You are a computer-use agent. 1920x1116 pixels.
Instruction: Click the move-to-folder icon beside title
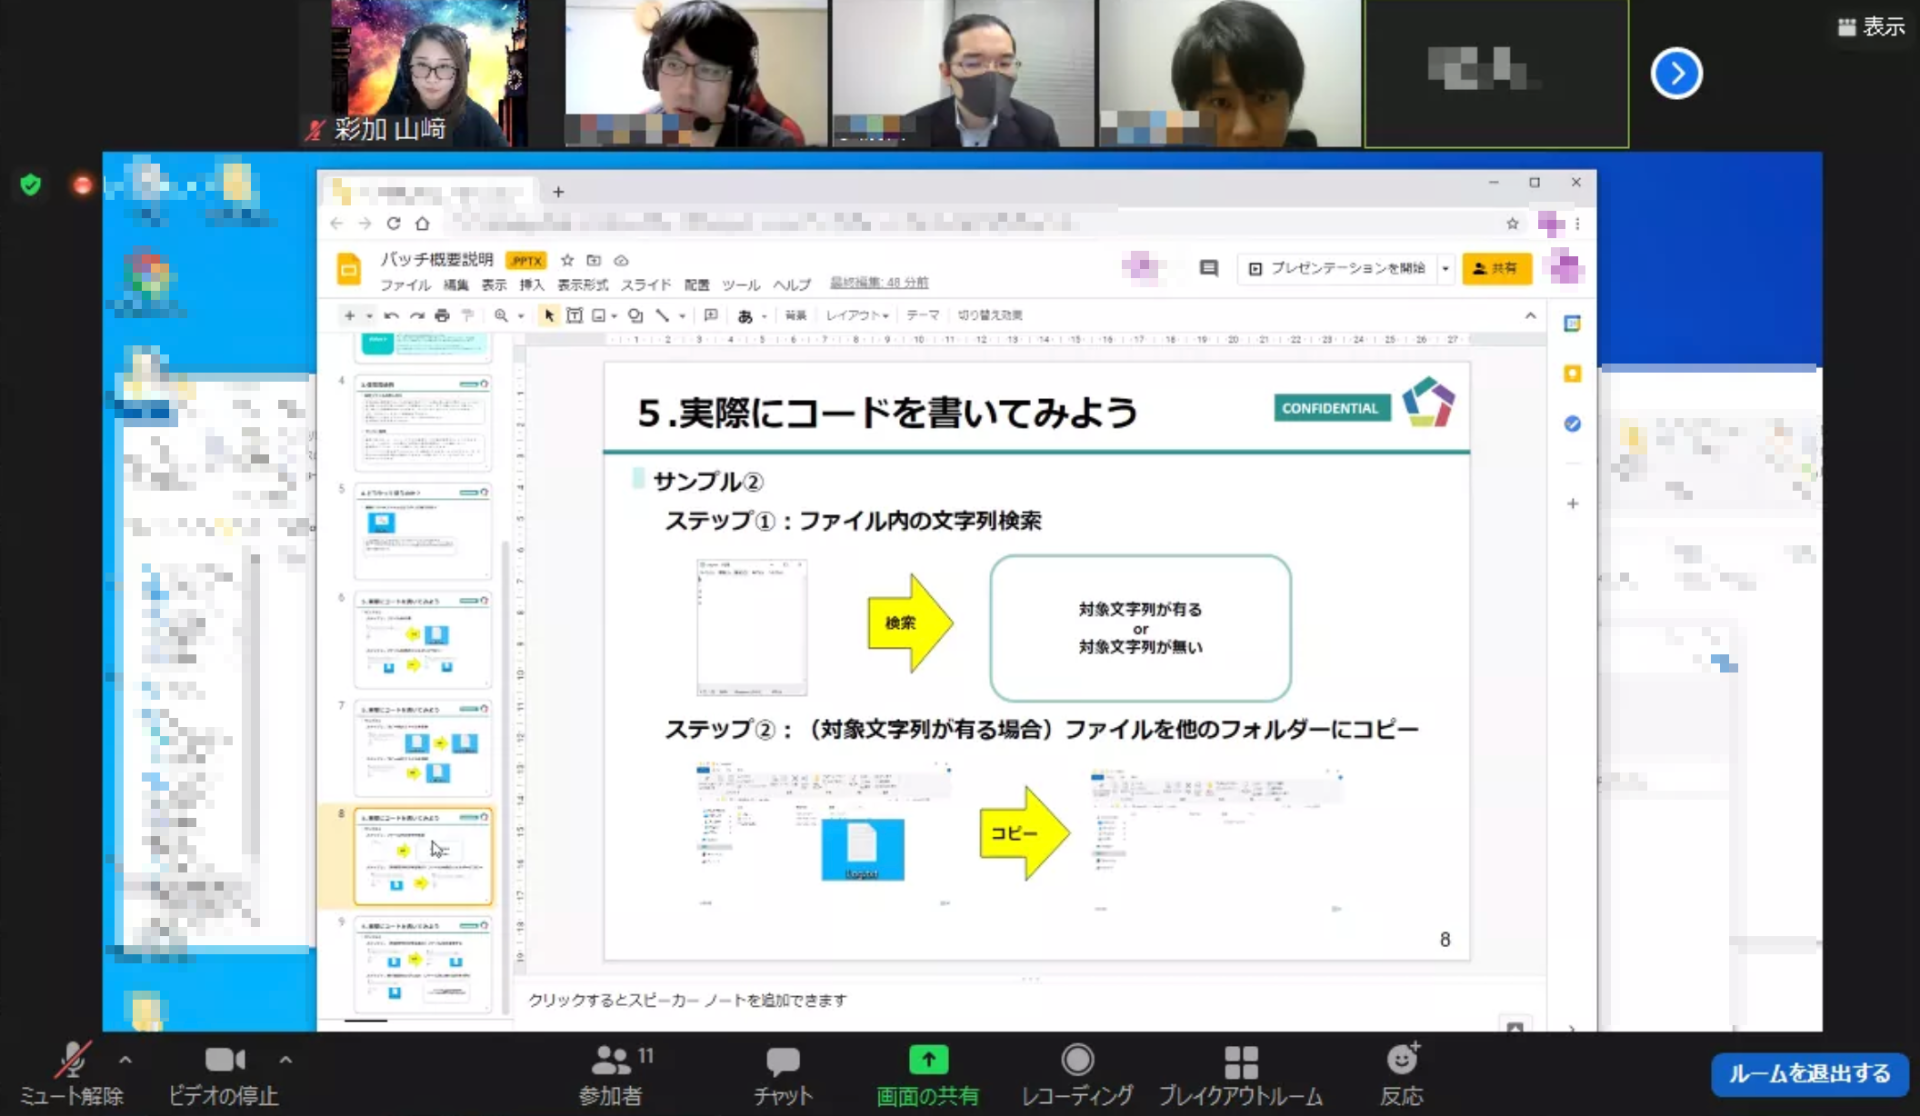click(x=594, y=260)
